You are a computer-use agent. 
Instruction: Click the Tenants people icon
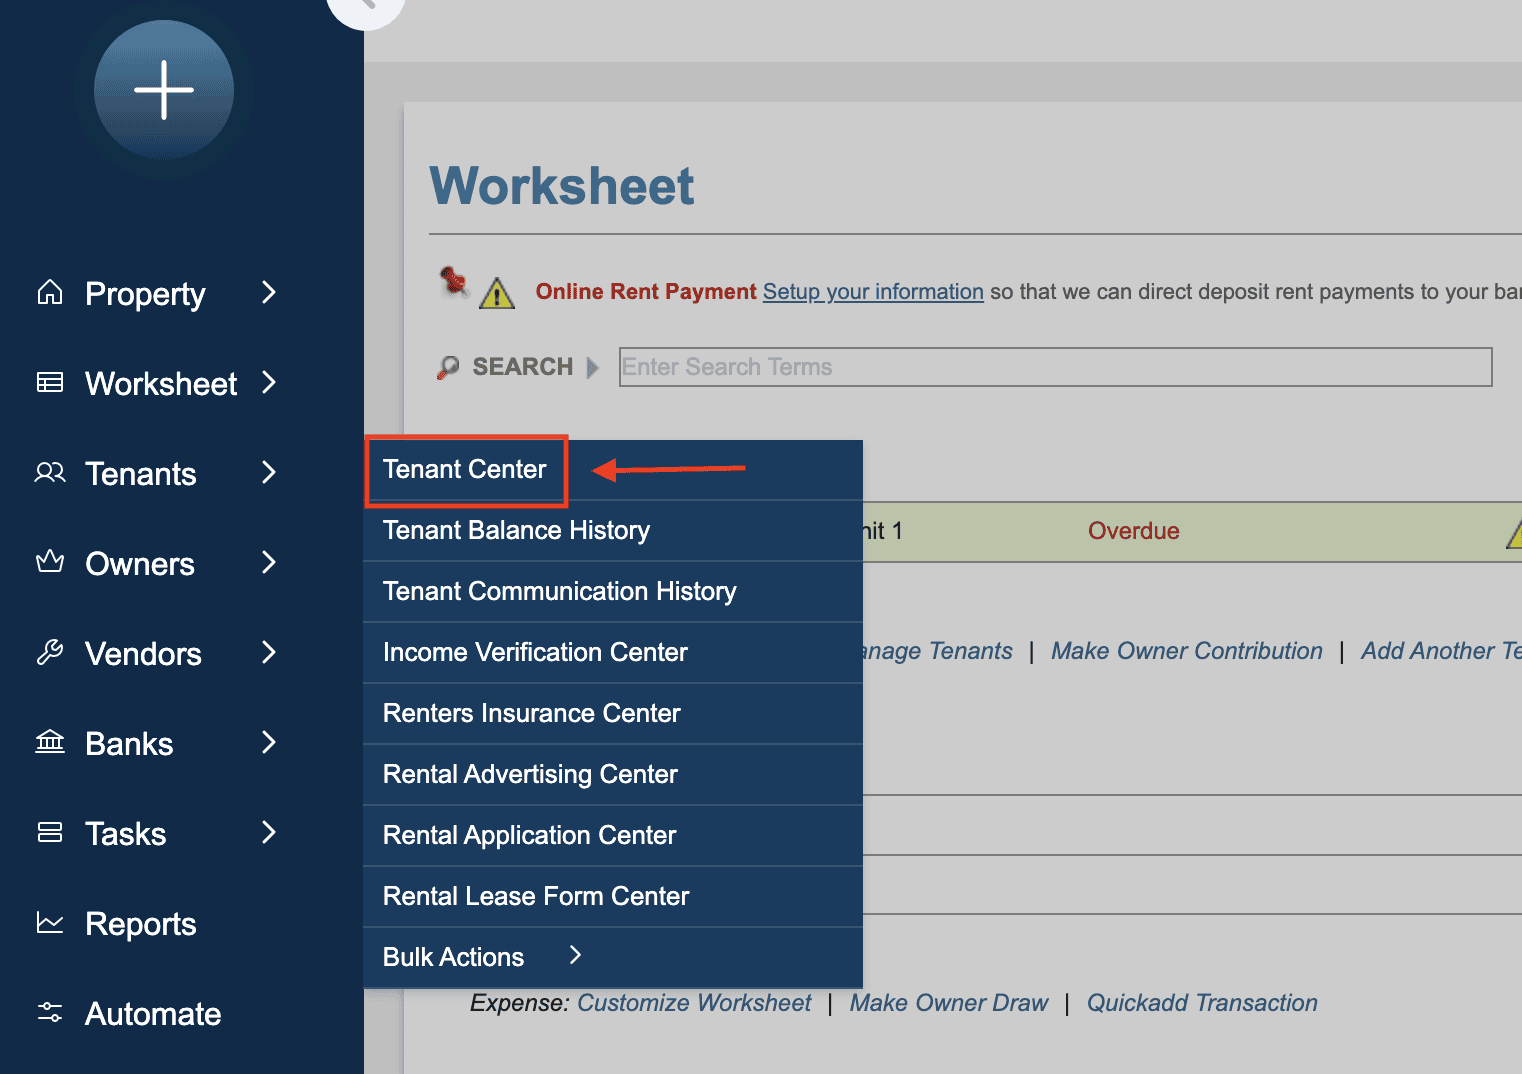point(50,472)
